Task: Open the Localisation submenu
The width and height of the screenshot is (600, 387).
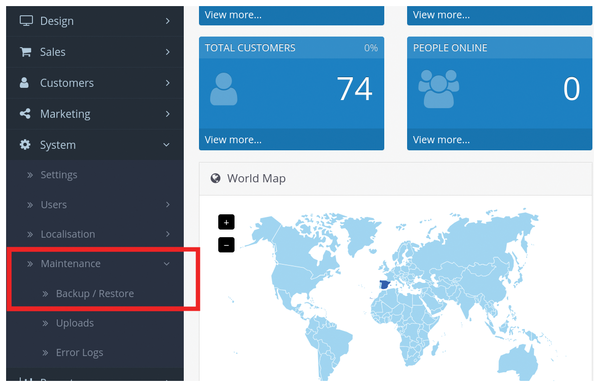Action: click(95, 234)
